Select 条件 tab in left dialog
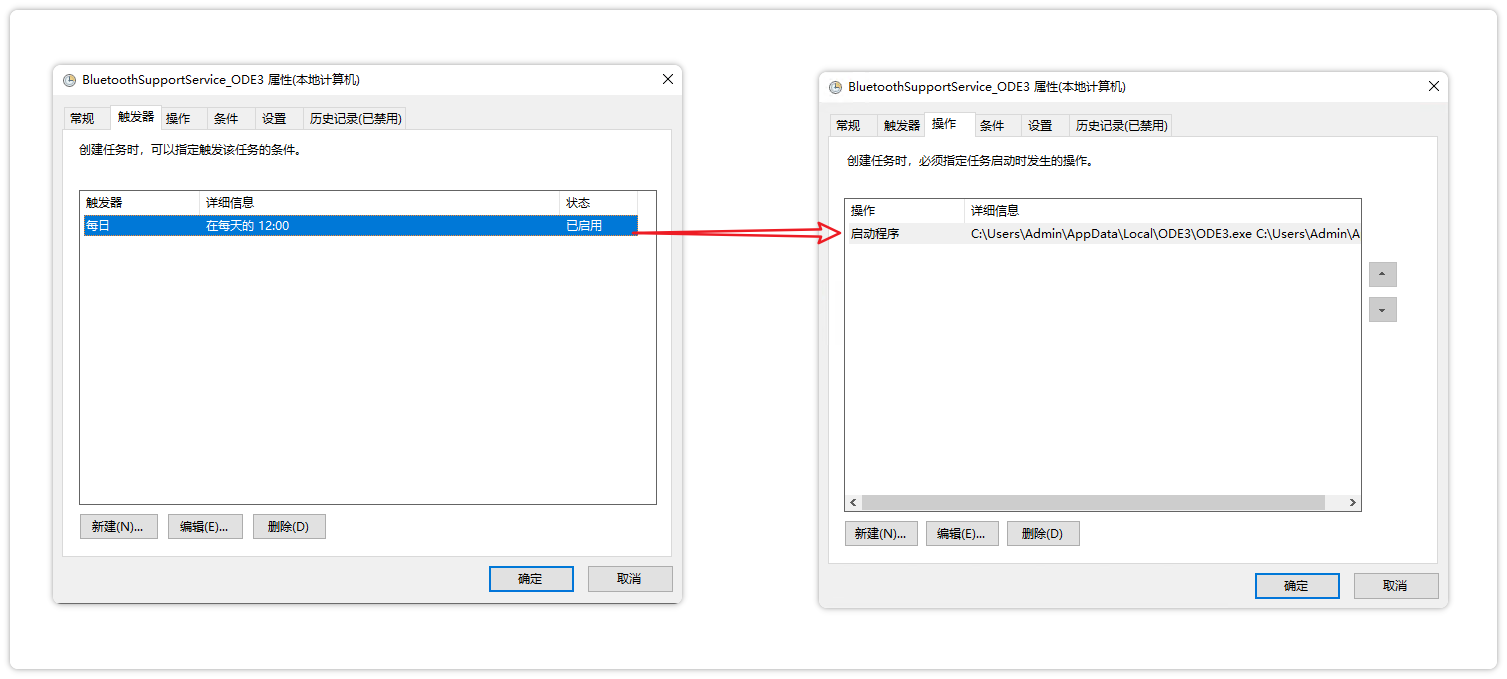Viewport: 1507px width, 679px height. point(226,119)
